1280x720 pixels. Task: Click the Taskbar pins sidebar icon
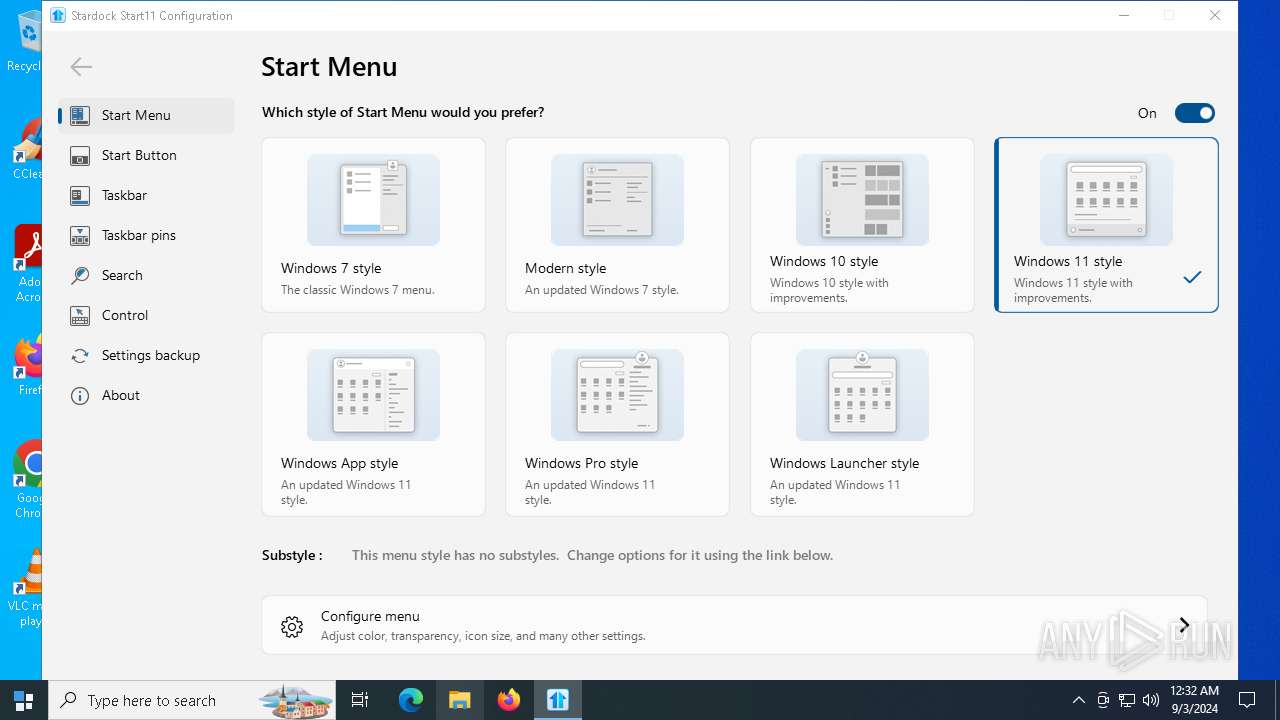80,235
